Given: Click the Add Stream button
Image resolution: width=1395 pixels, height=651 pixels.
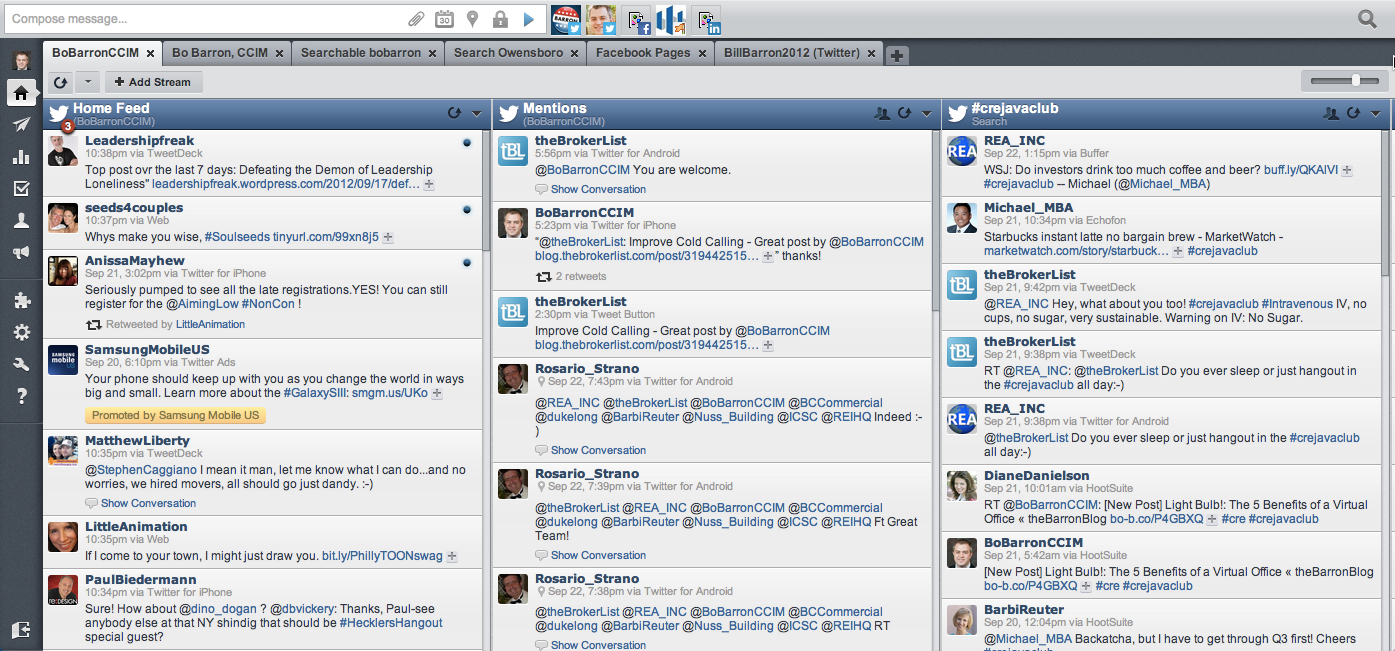Looking at the screenshot, I should click(153, 82).
